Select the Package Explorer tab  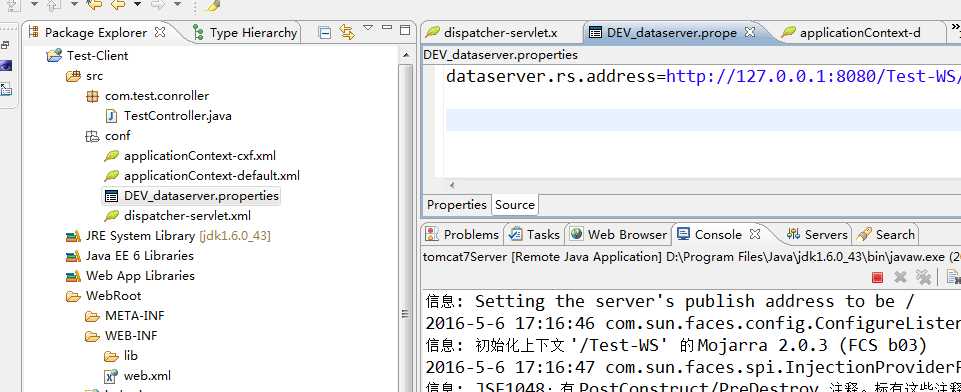[x=96, y=32]
